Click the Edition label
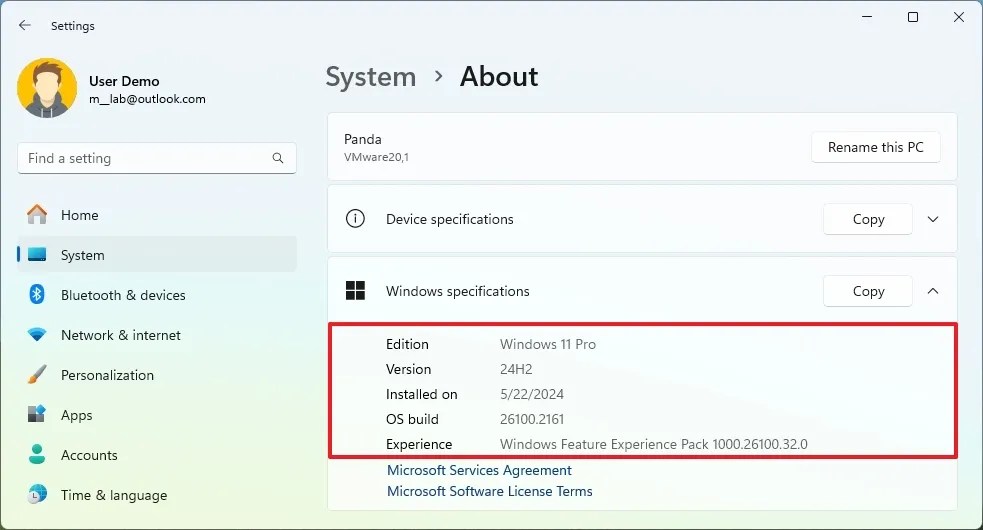983x530 pixels. click(407, 344)
